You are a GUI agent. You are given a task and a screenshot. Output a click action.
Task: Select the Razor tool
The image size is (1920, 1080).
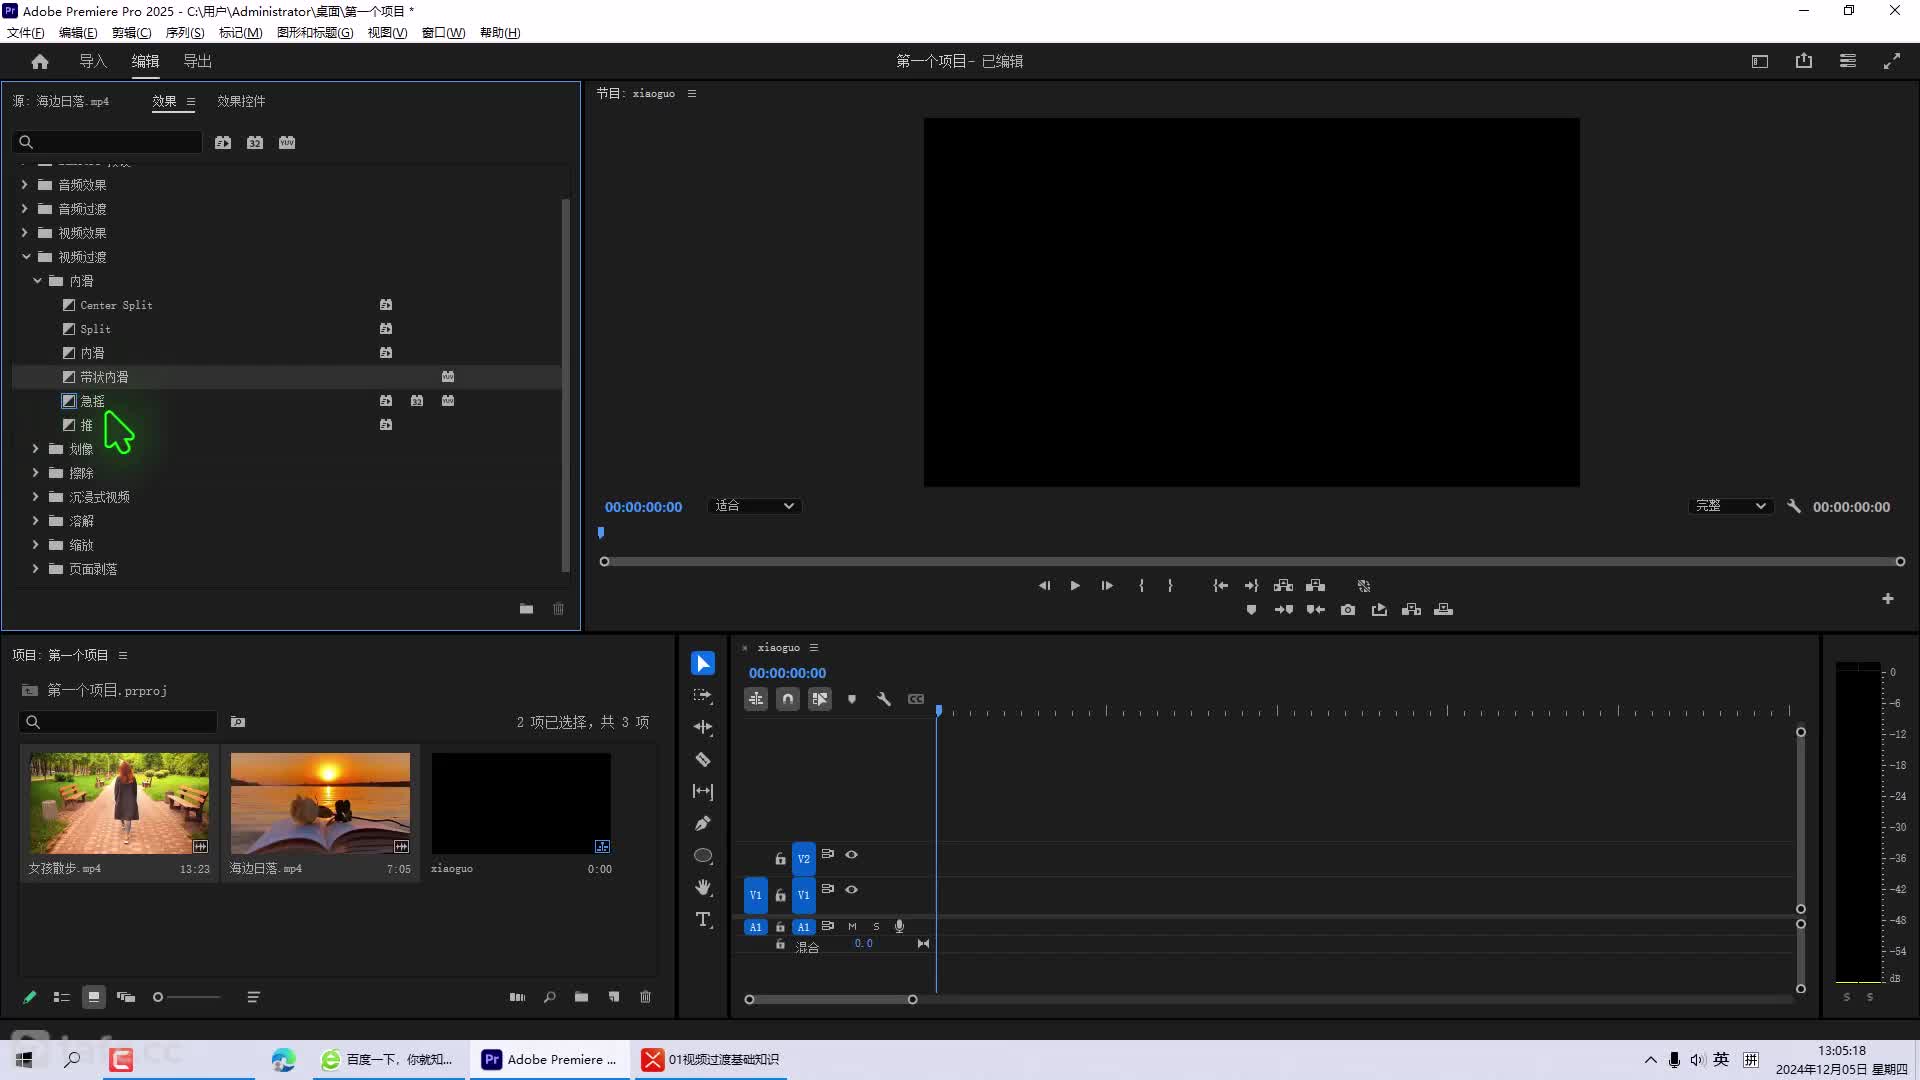(703, 760)
